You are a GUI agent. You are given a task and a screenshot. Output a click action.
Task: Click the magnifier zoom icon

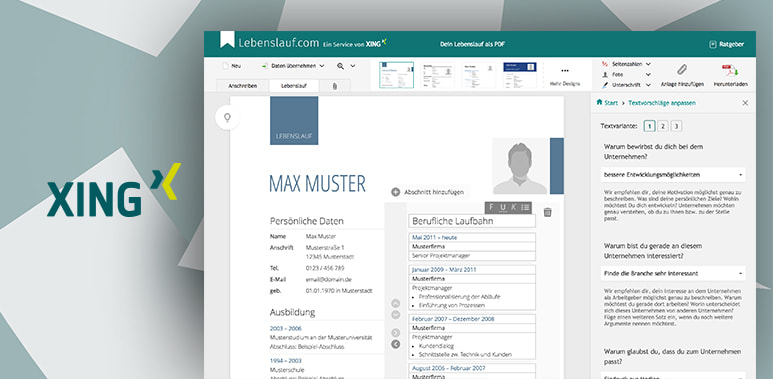pyautogui.click(x=341, y=66)
